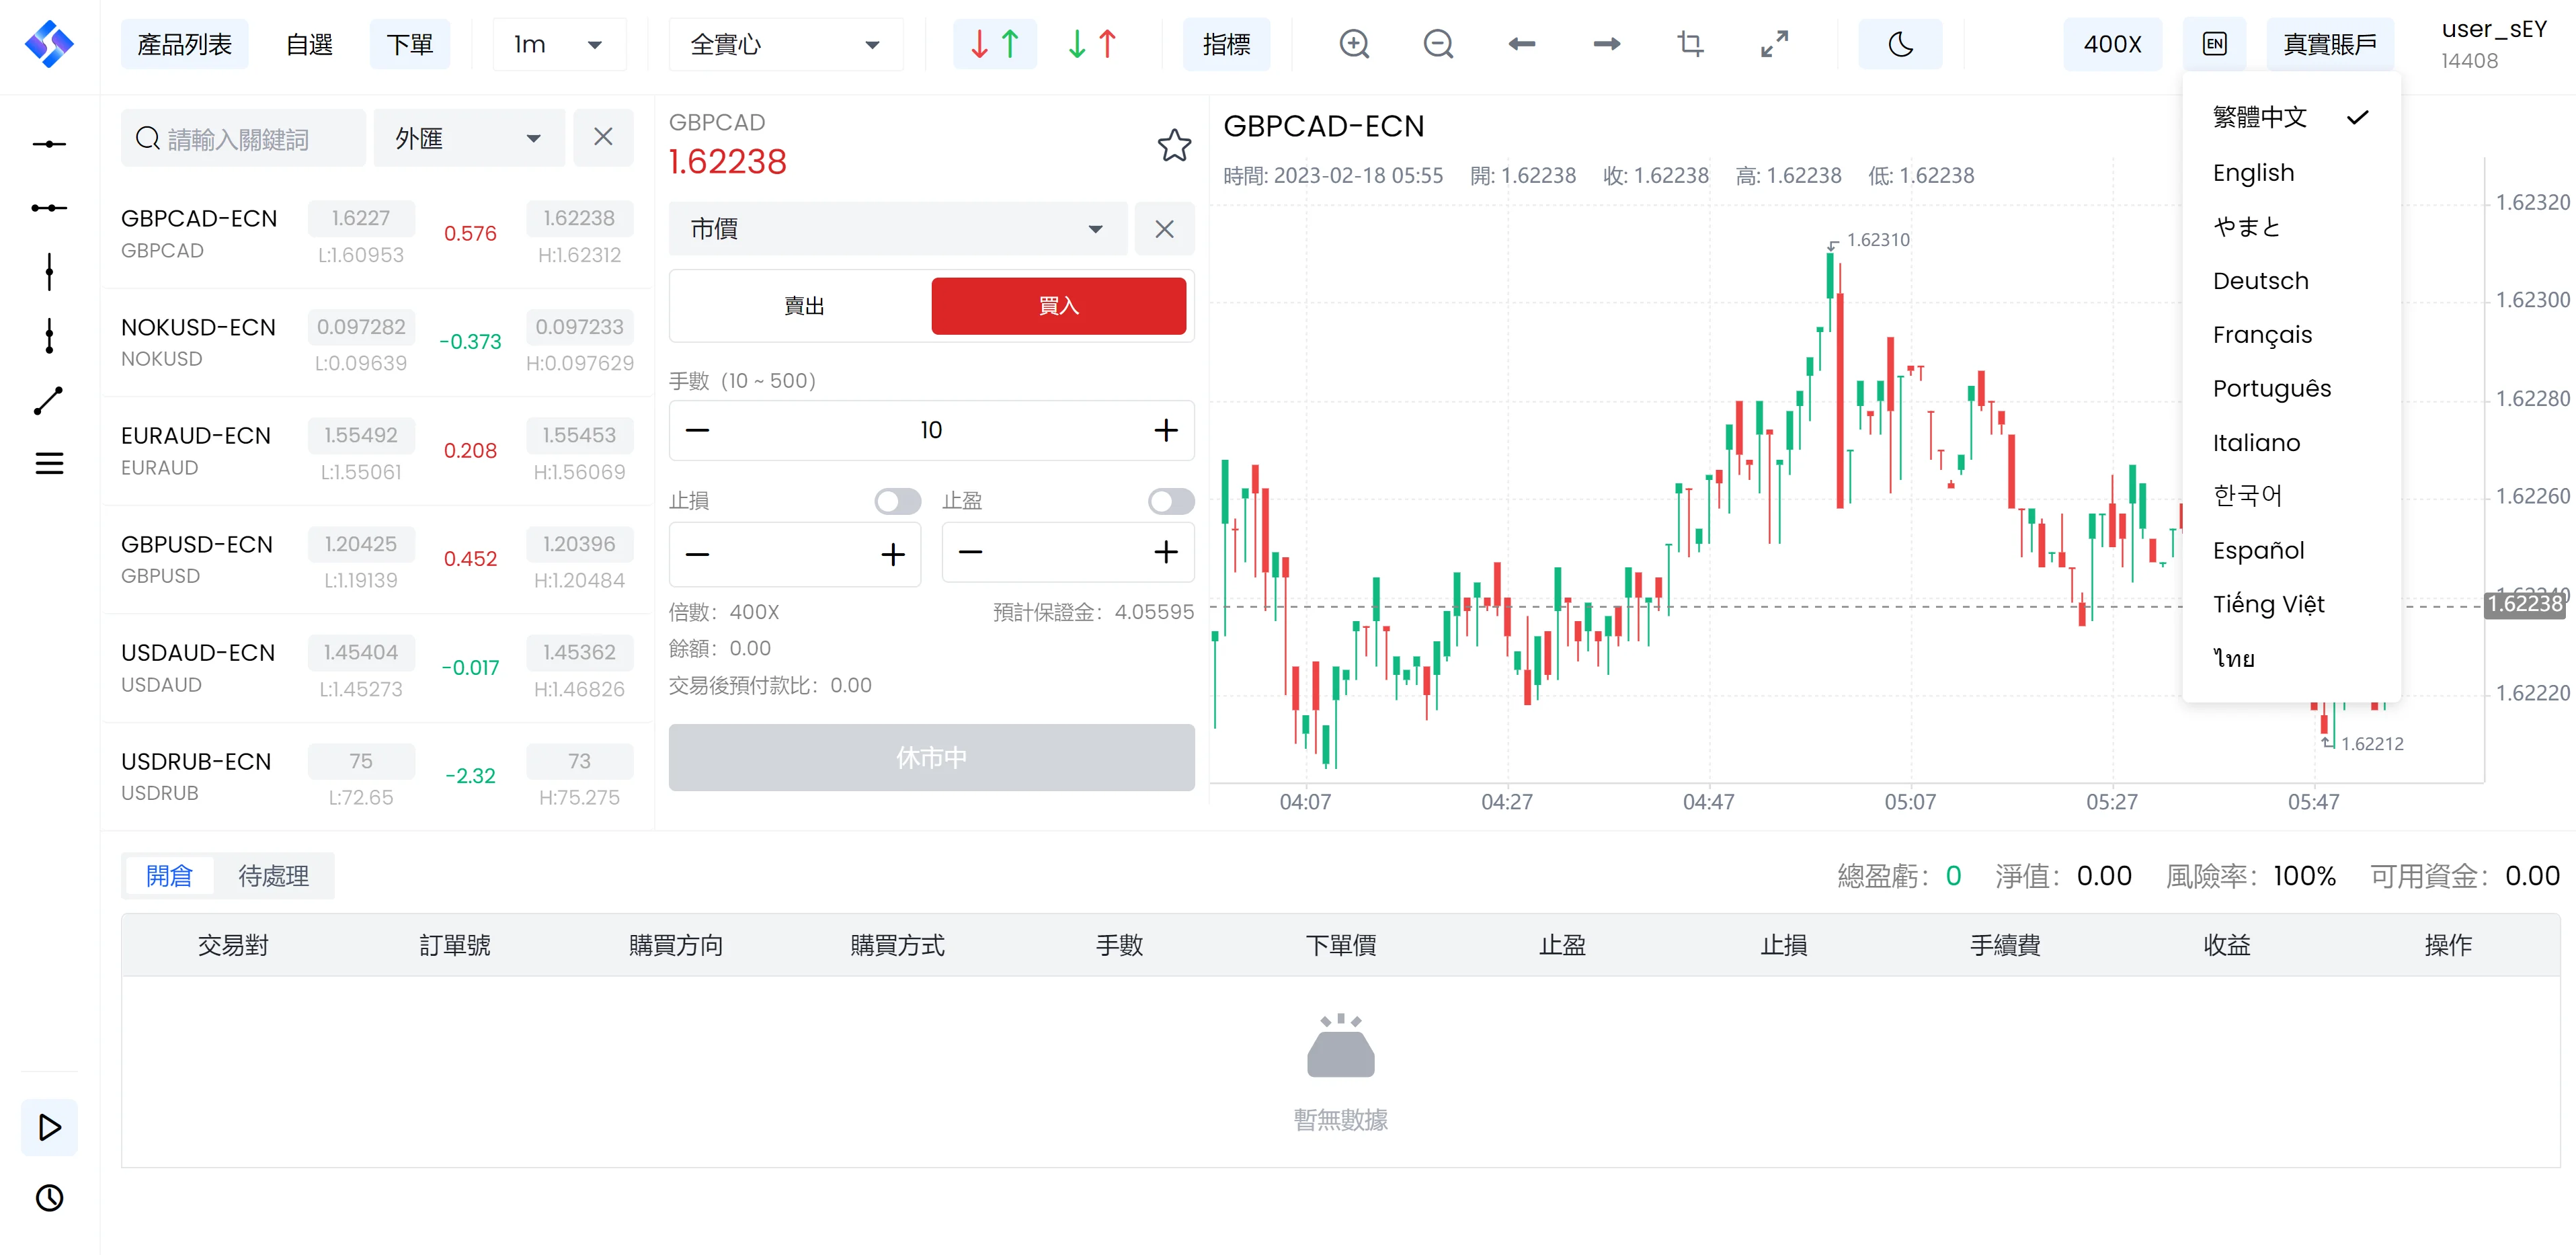Open the 1m timeframe dropdown
This screenshot has width=2576, height=1255.
[x=559, y=44]
